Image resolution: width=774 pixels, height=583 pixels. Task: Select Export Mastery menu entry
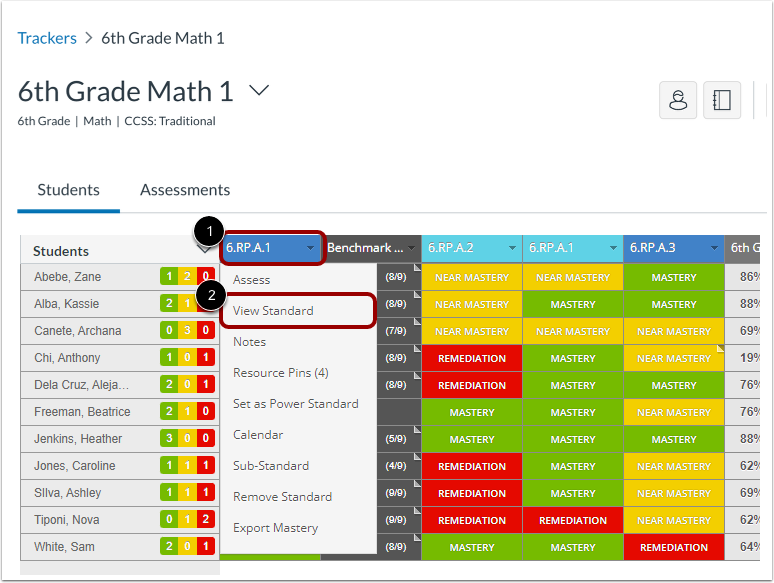275,528
